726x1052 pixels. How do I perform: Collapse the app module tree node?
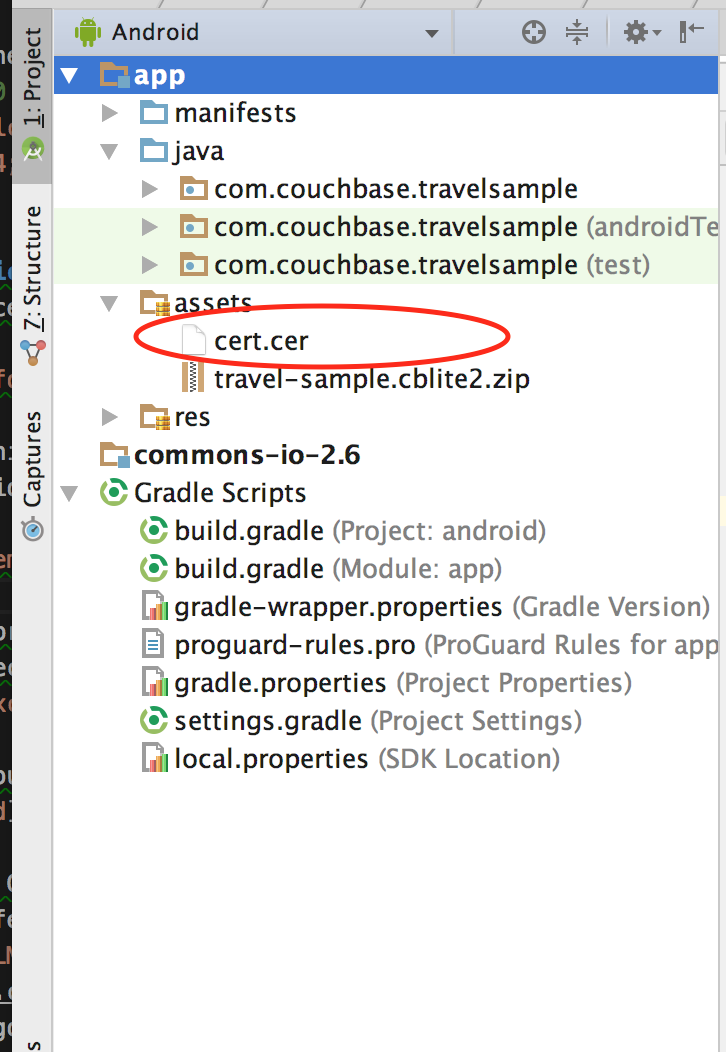pyautogui.click(x=69, y=75)
